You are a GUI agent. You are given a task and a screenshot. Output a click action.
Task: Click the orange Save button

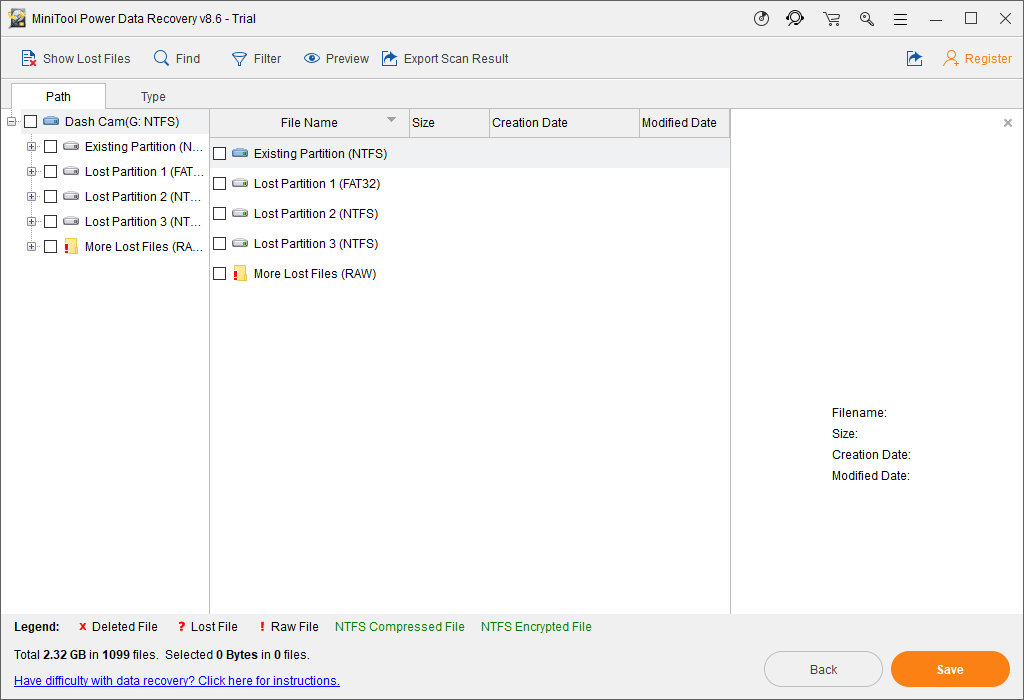click(950, 670)
